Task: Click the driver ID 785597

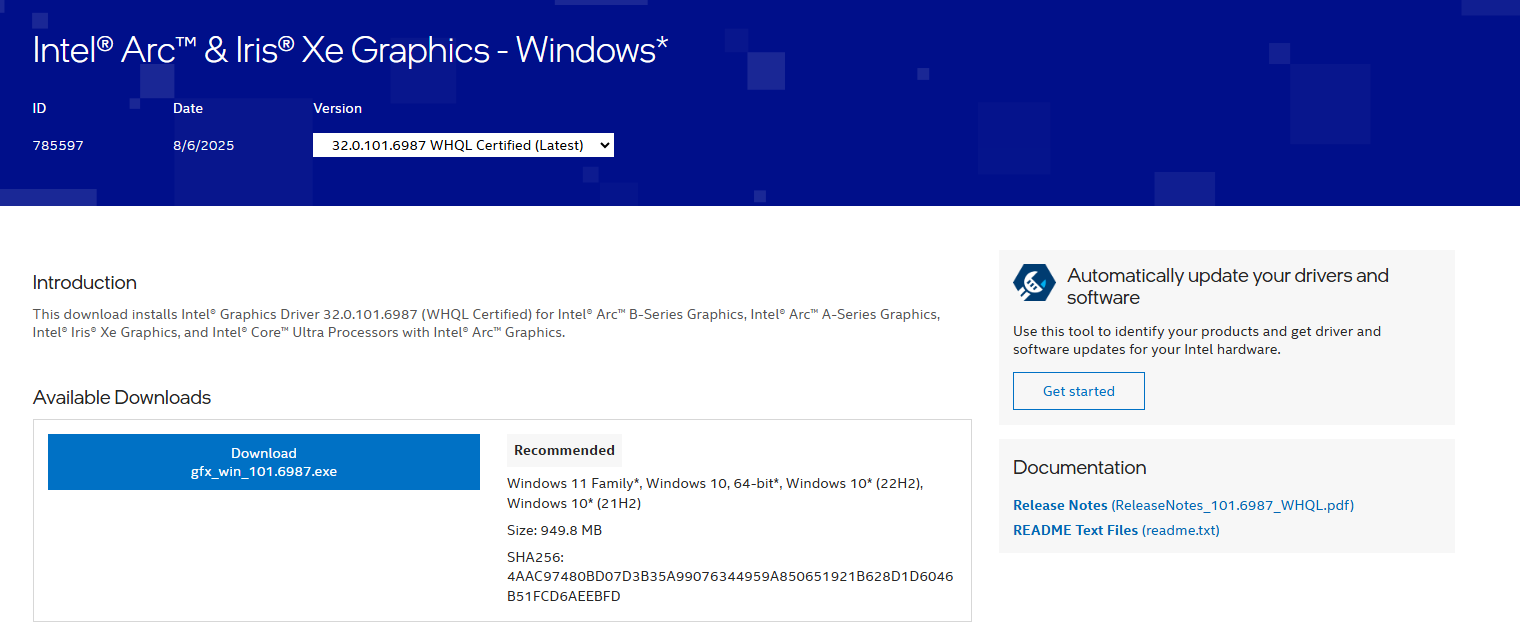Action: click(58, 145)
